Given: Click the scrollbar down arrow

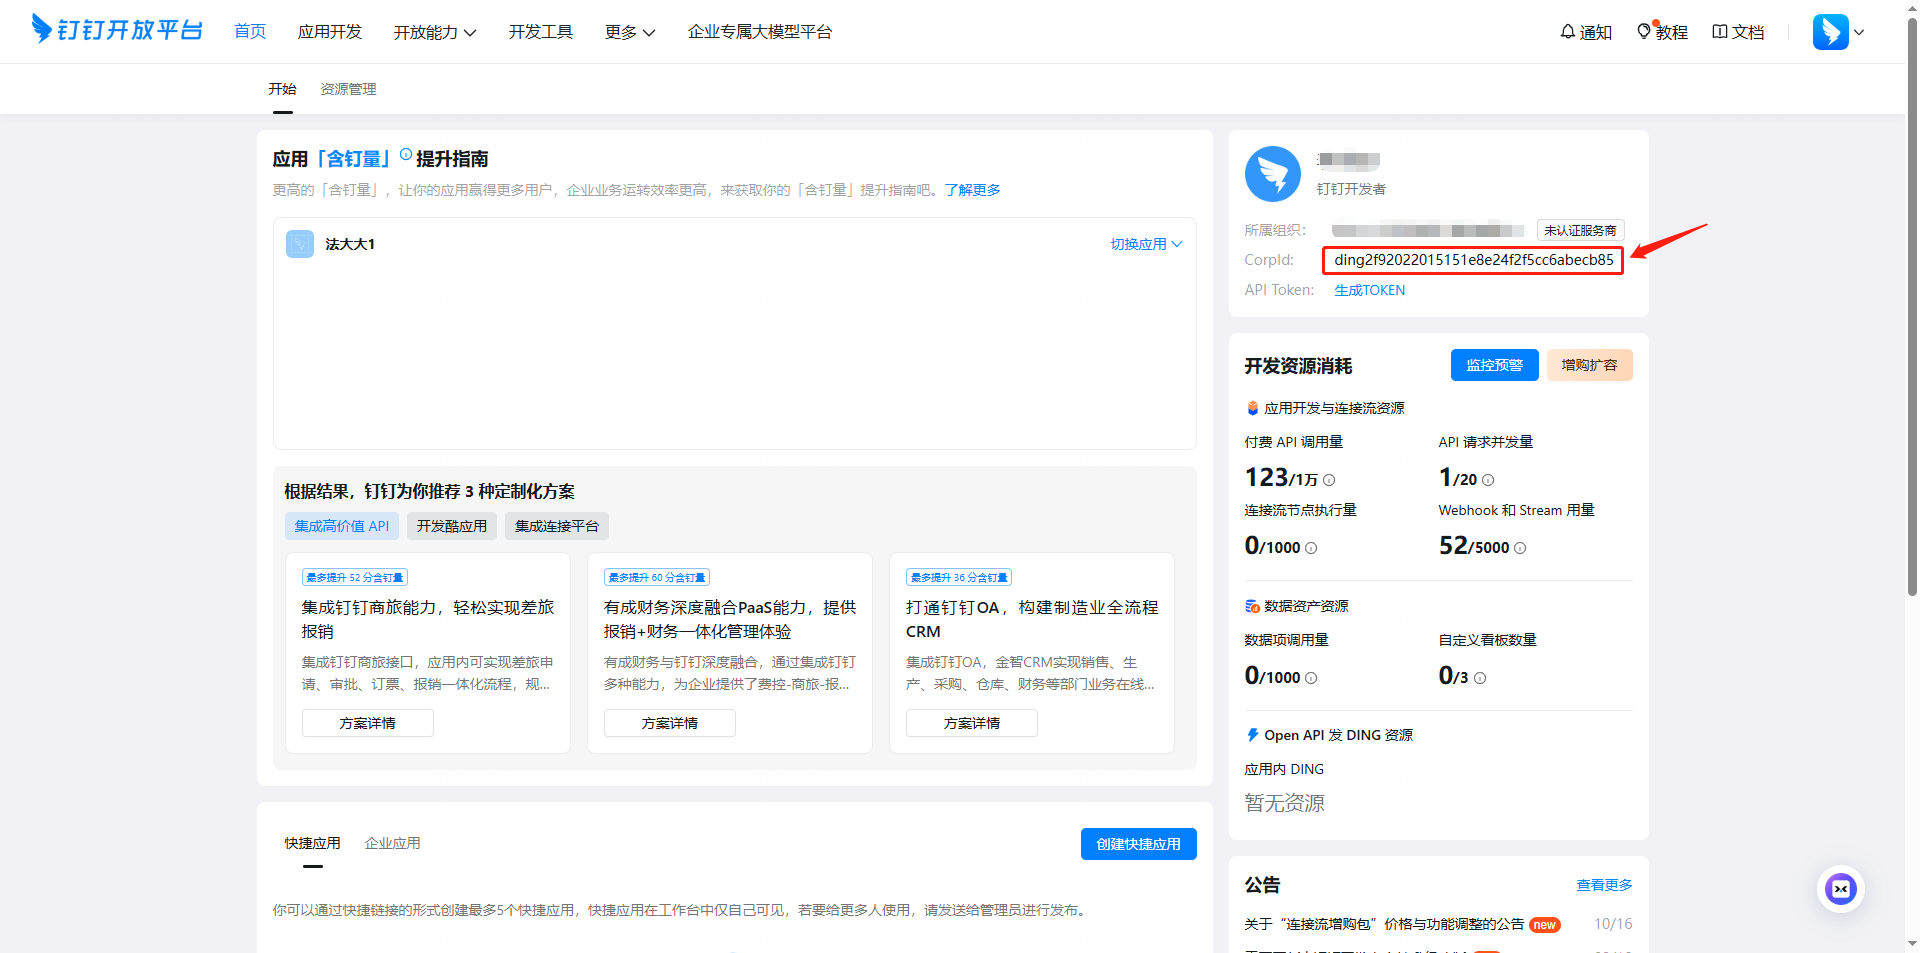Looking at the screenshot, I should [x=1912, y=943].
